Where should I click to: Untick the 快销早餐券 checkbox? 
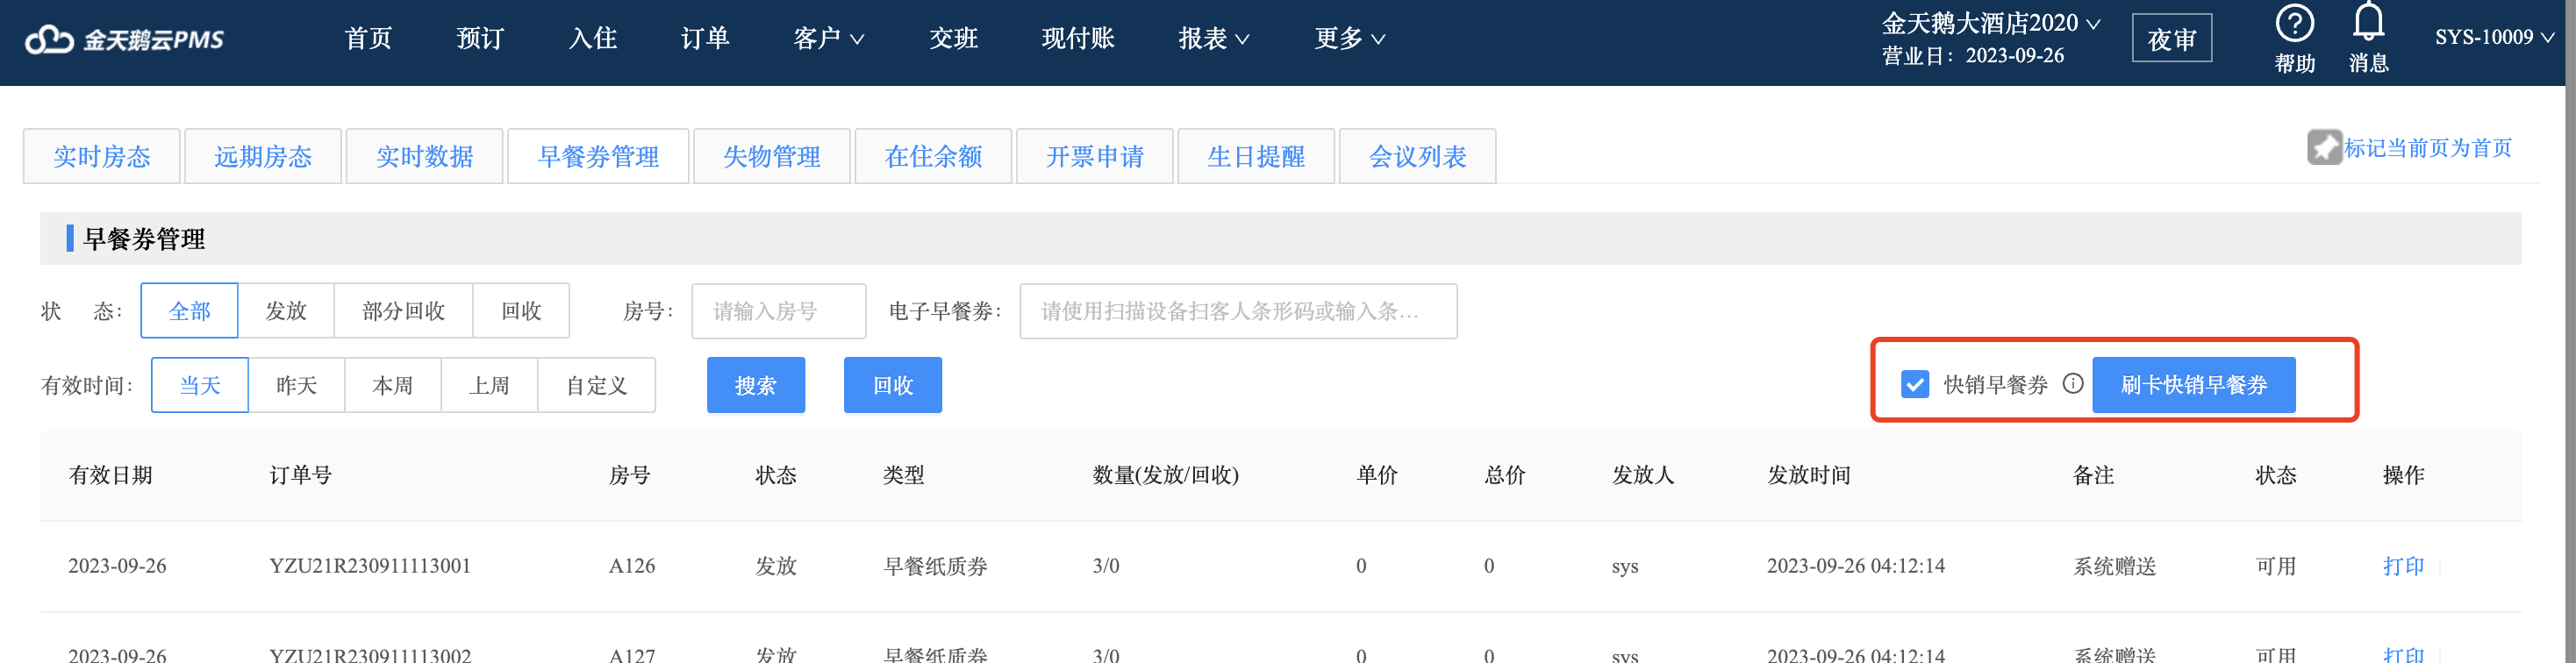(1915, 384)
